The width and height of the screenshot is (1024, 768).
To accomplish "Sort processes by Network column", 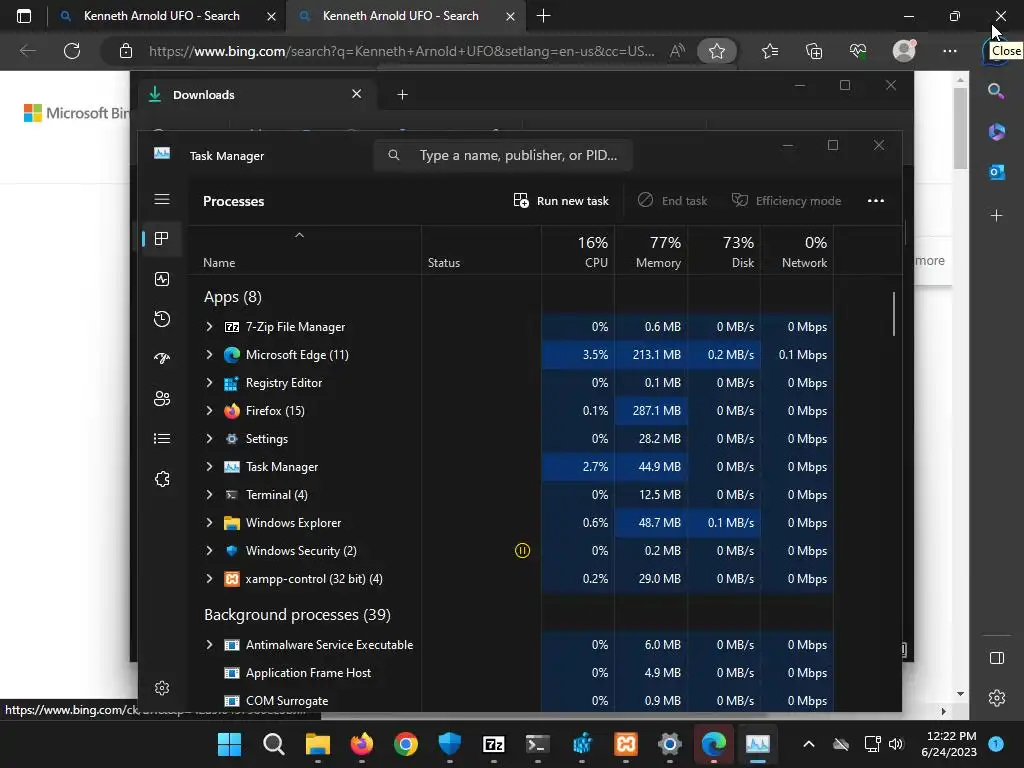I will [x=797, y=251].
